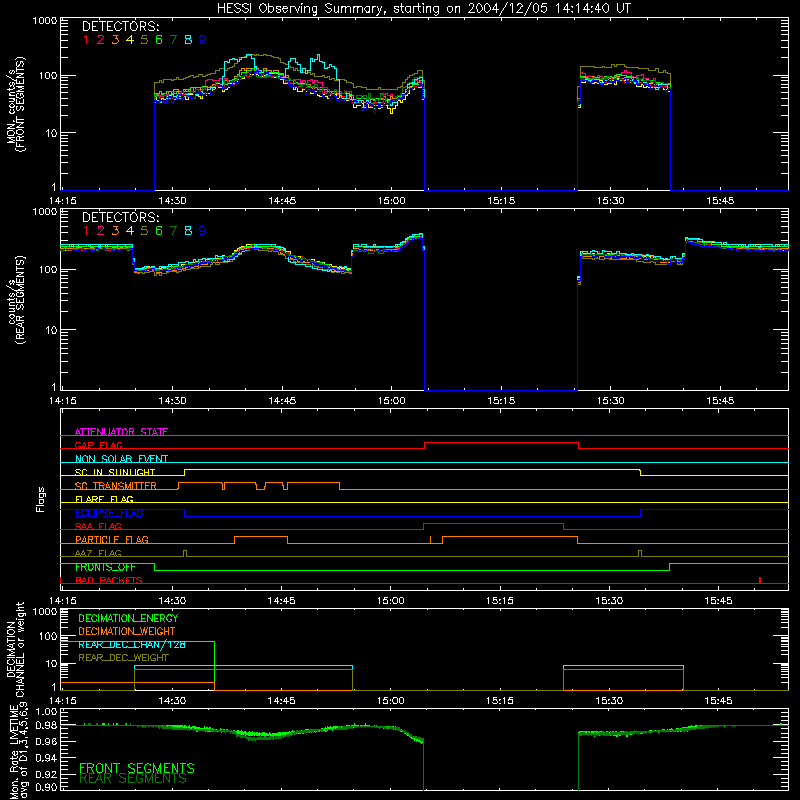Click the PARTICLE FLAG label
The height and width of the screenshot is (800, 800).
click(112, 539)
